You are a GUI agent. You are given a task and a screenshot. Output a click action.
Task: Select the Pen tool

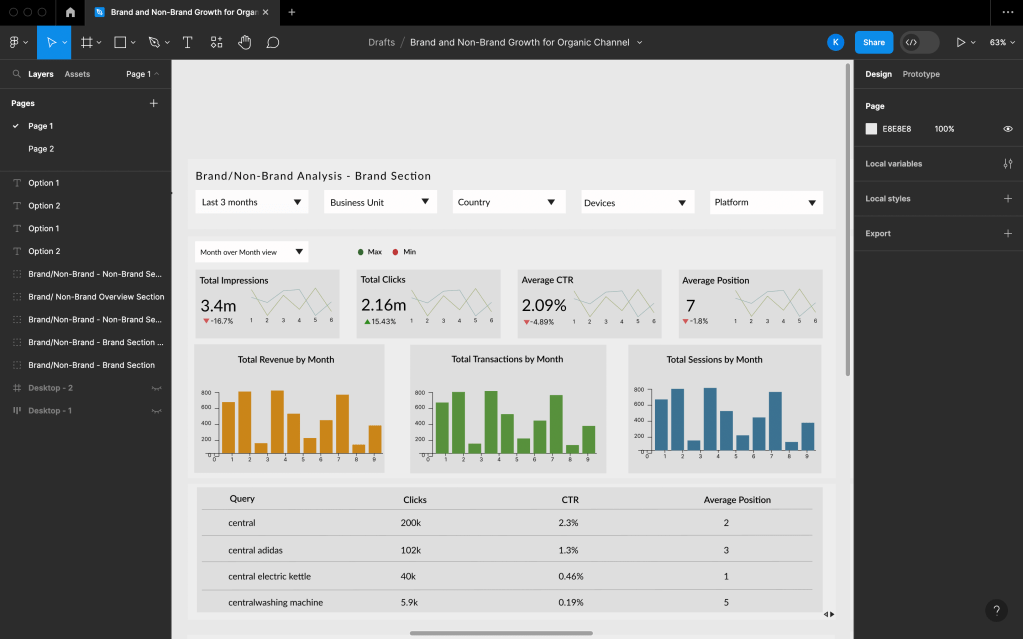[154, 42]
